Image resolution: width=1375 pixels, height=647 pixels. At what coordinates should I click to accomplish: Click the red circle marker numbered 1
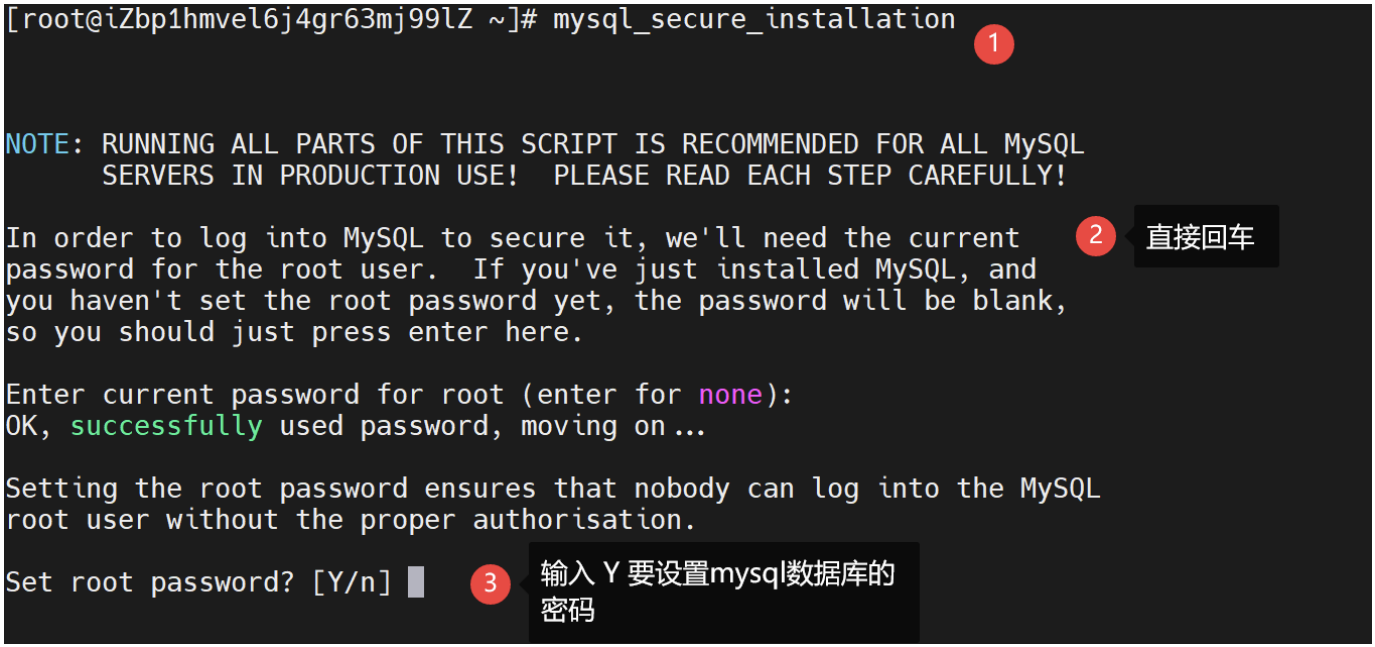click(x=994, y=45)
